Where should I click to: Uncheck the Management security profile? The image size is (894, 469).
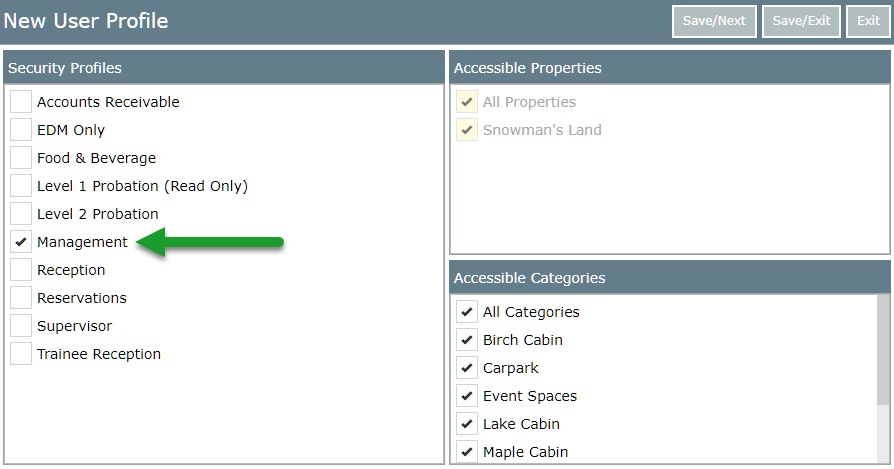tap(21, 242)
